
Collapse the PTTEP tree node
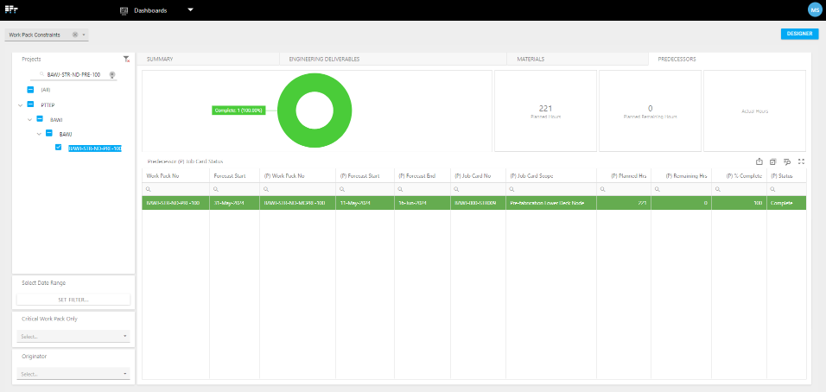[21, 105]
